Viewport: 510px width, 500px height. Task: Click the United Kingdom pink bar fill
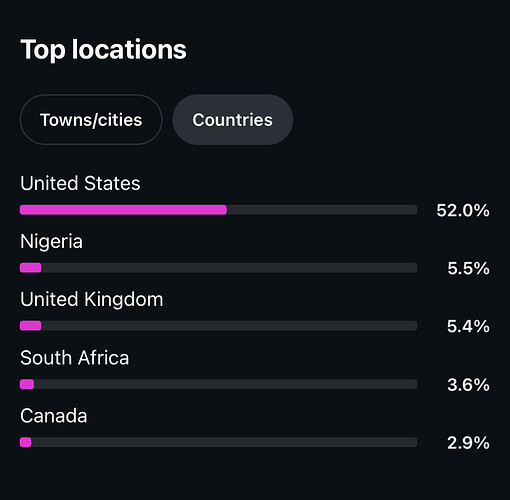31,326
